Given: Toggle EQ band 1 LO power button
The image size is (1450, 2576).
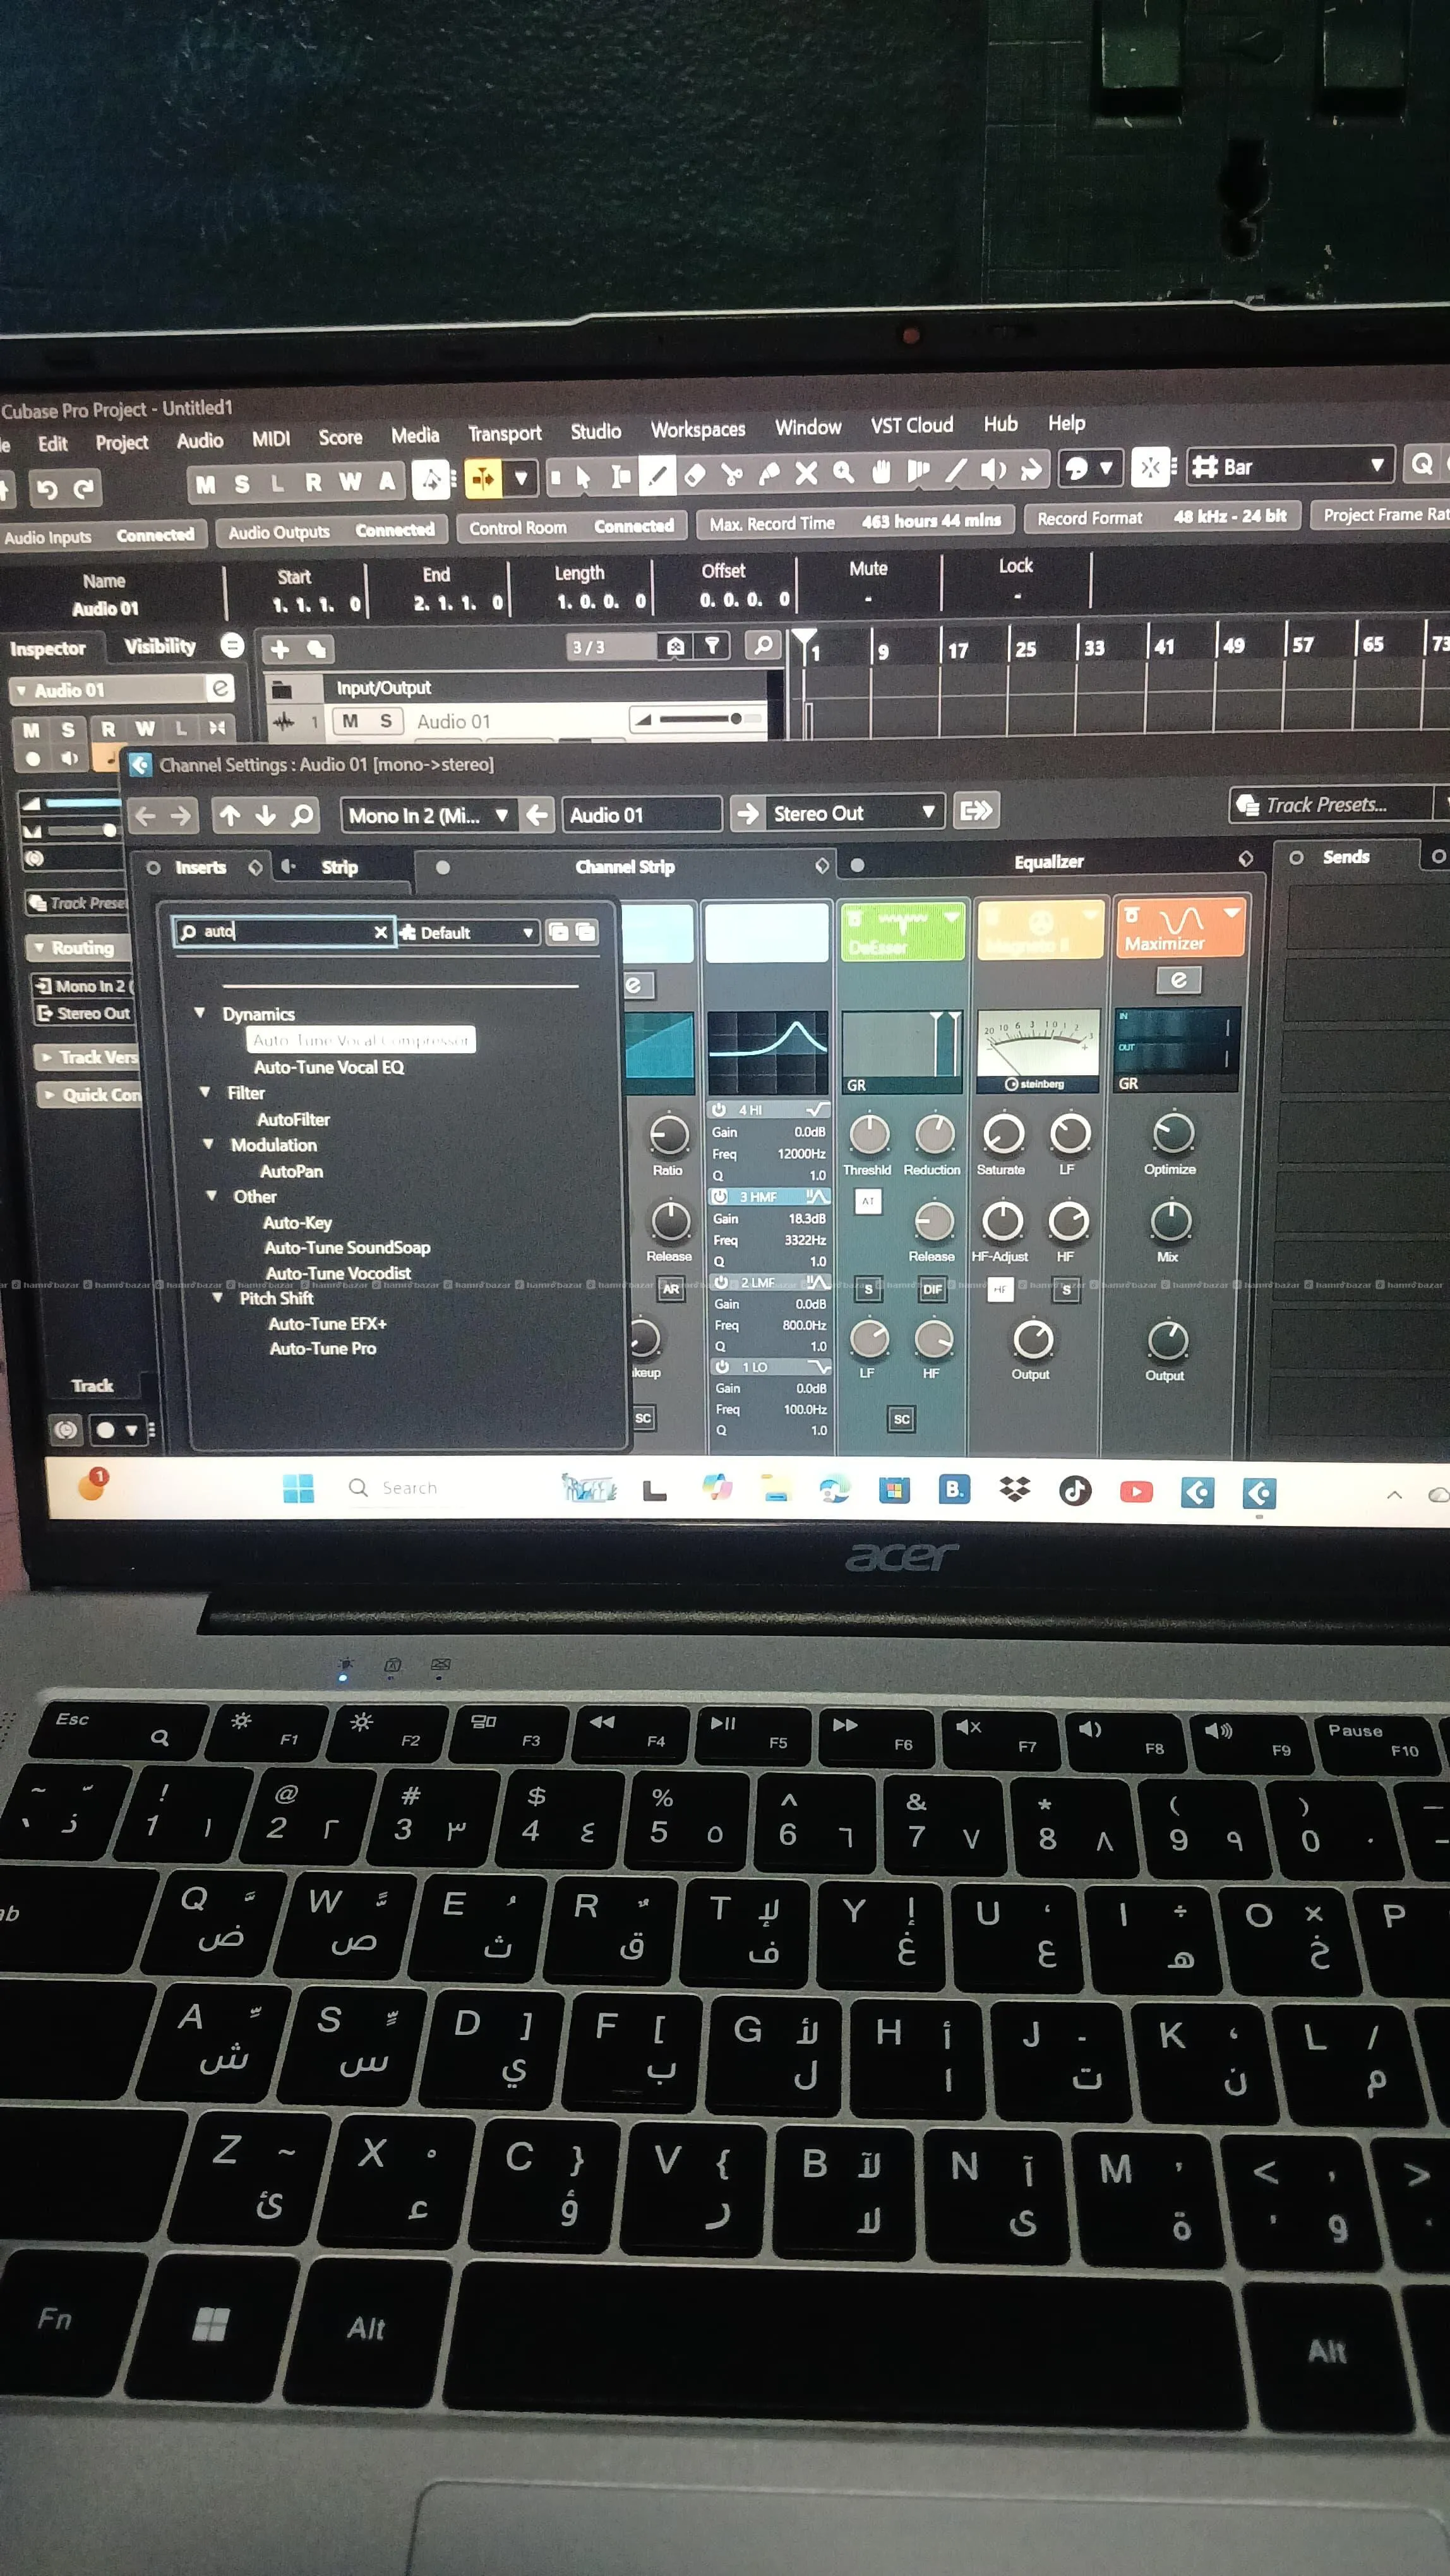Looking at the screenshot, I should coord(721,1366).
